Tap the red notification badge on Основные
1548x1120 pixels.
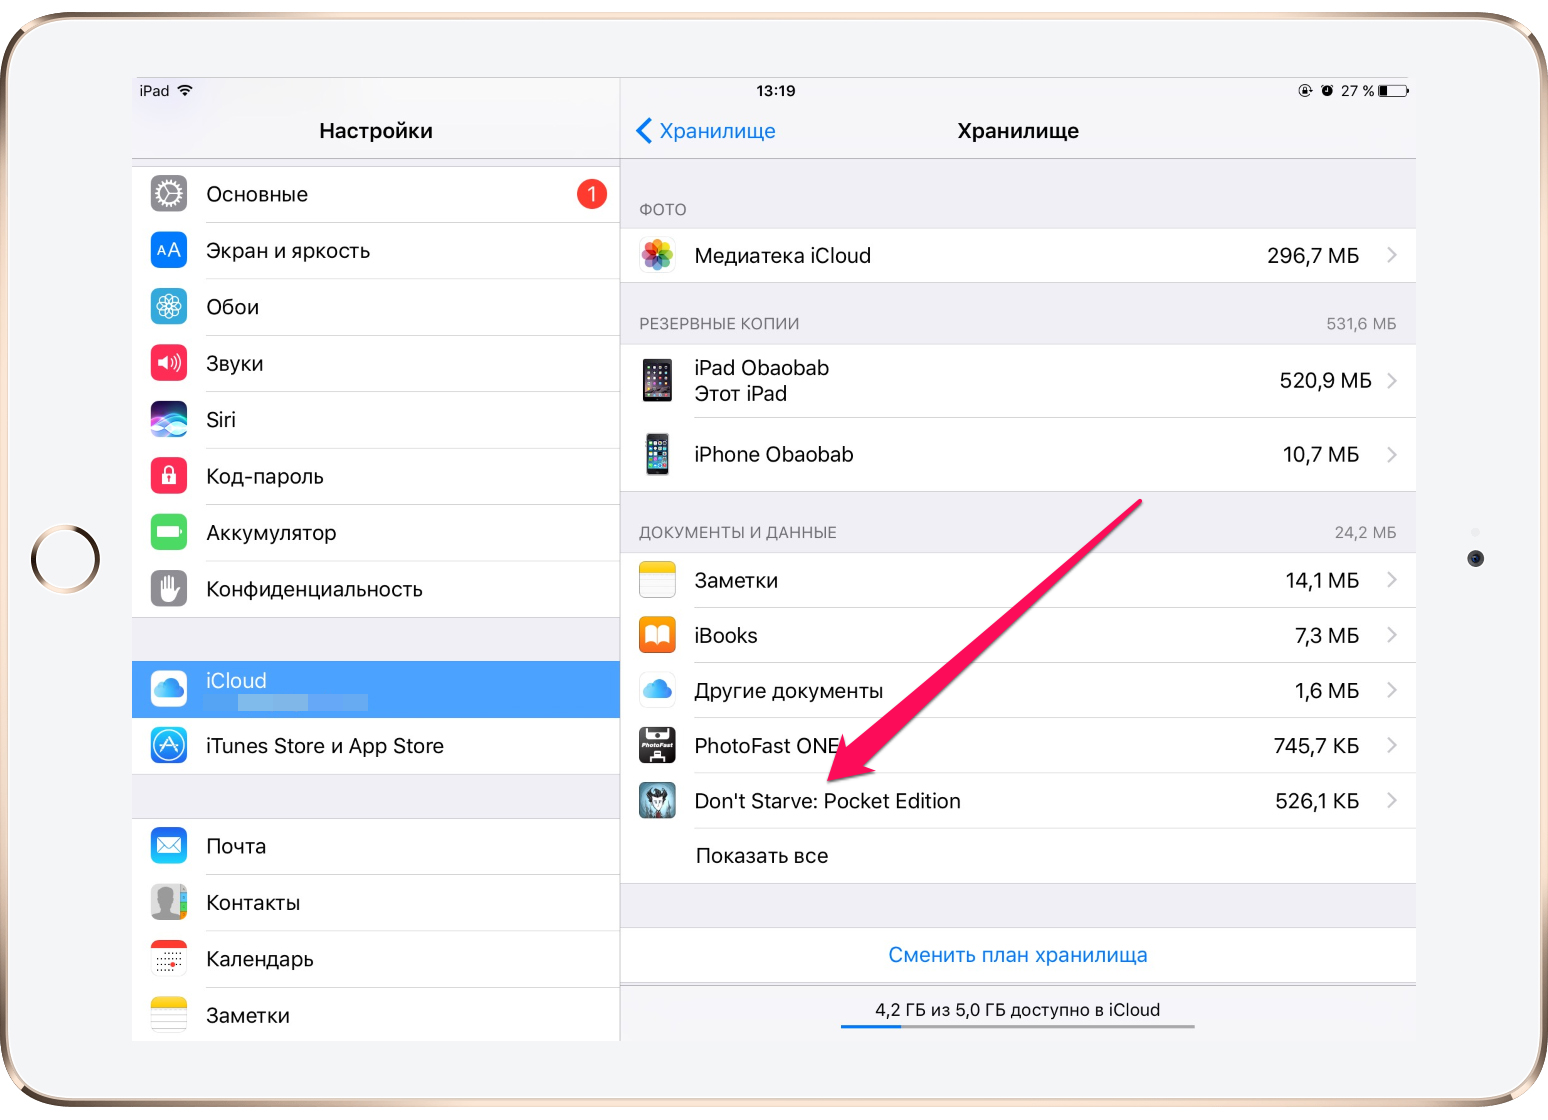click(592, 194)
